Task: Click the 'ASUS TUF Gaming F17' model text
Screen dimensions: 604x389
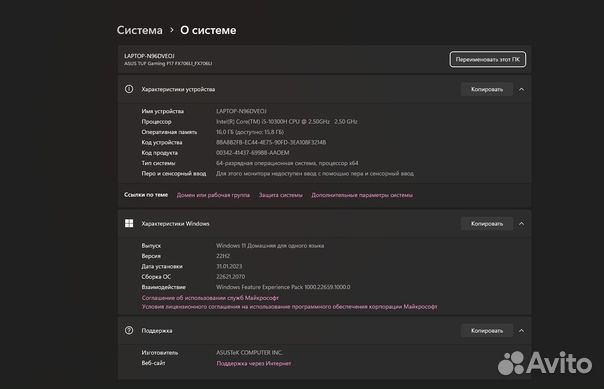Action: point(168,64)
